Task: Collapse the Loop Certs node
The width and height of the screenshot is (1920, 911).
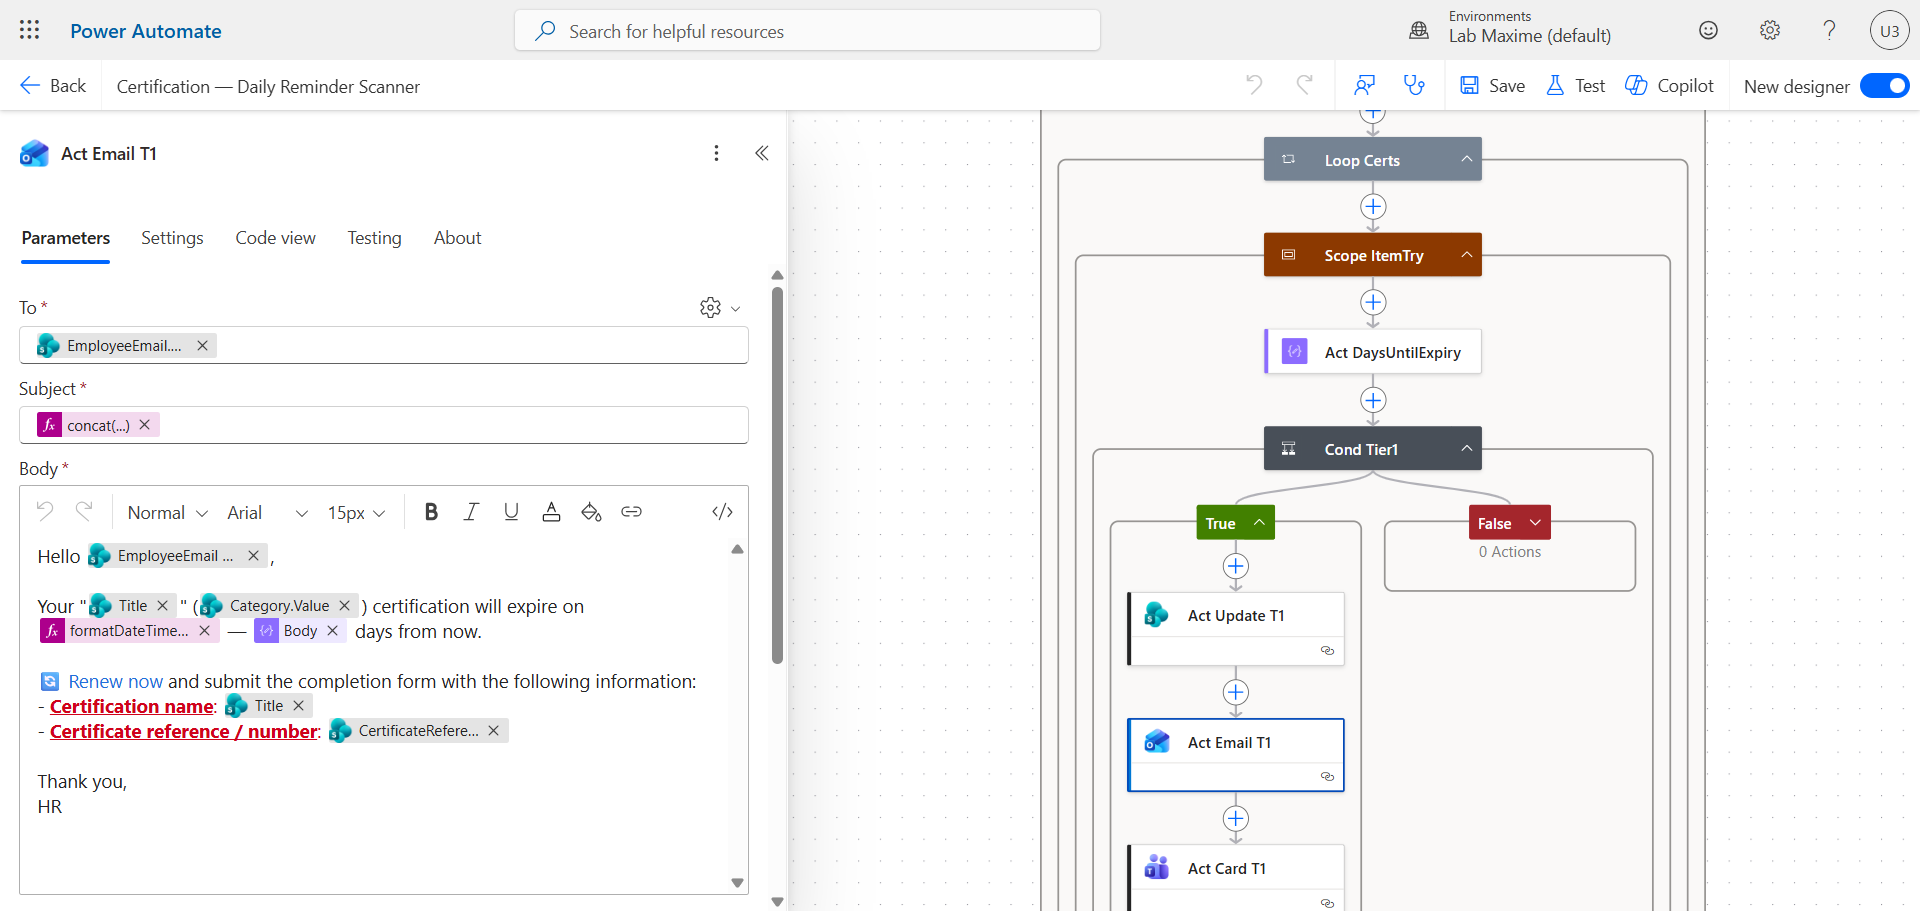Action: point(1466,159)
